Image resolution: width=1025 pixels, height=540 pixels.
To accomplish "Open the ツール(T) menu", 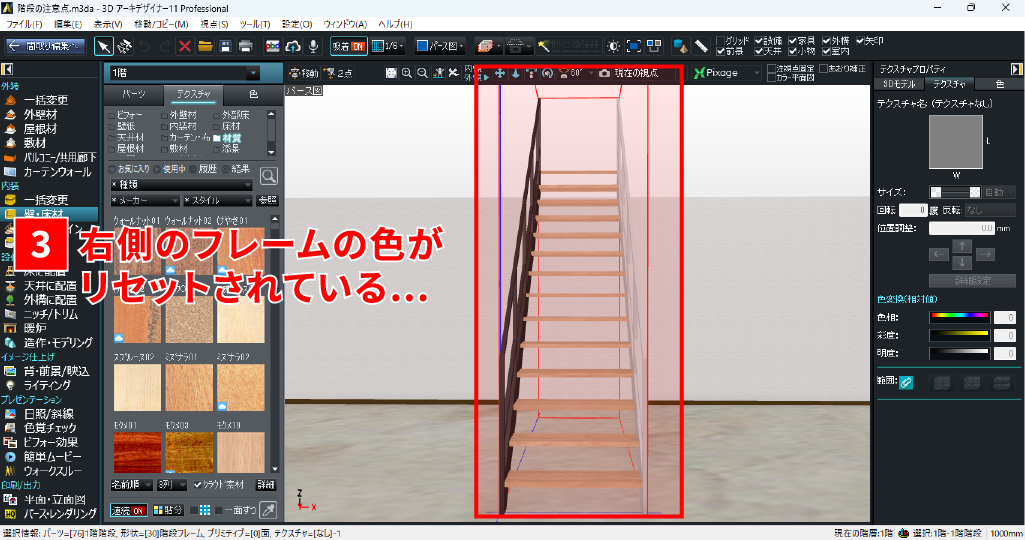I will (x=254, y=24).
